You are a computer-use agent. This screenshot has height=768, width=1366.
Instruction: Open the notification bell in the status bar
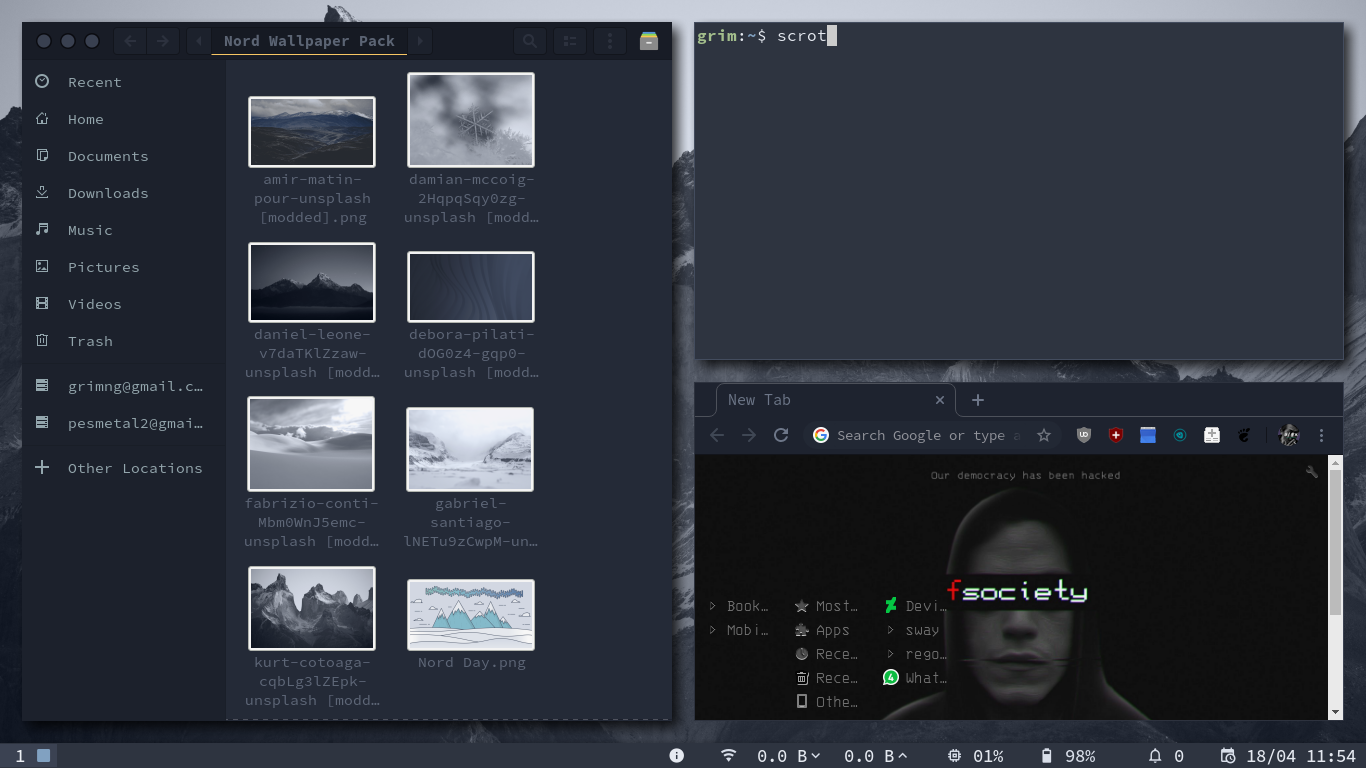pos(1155,756)
